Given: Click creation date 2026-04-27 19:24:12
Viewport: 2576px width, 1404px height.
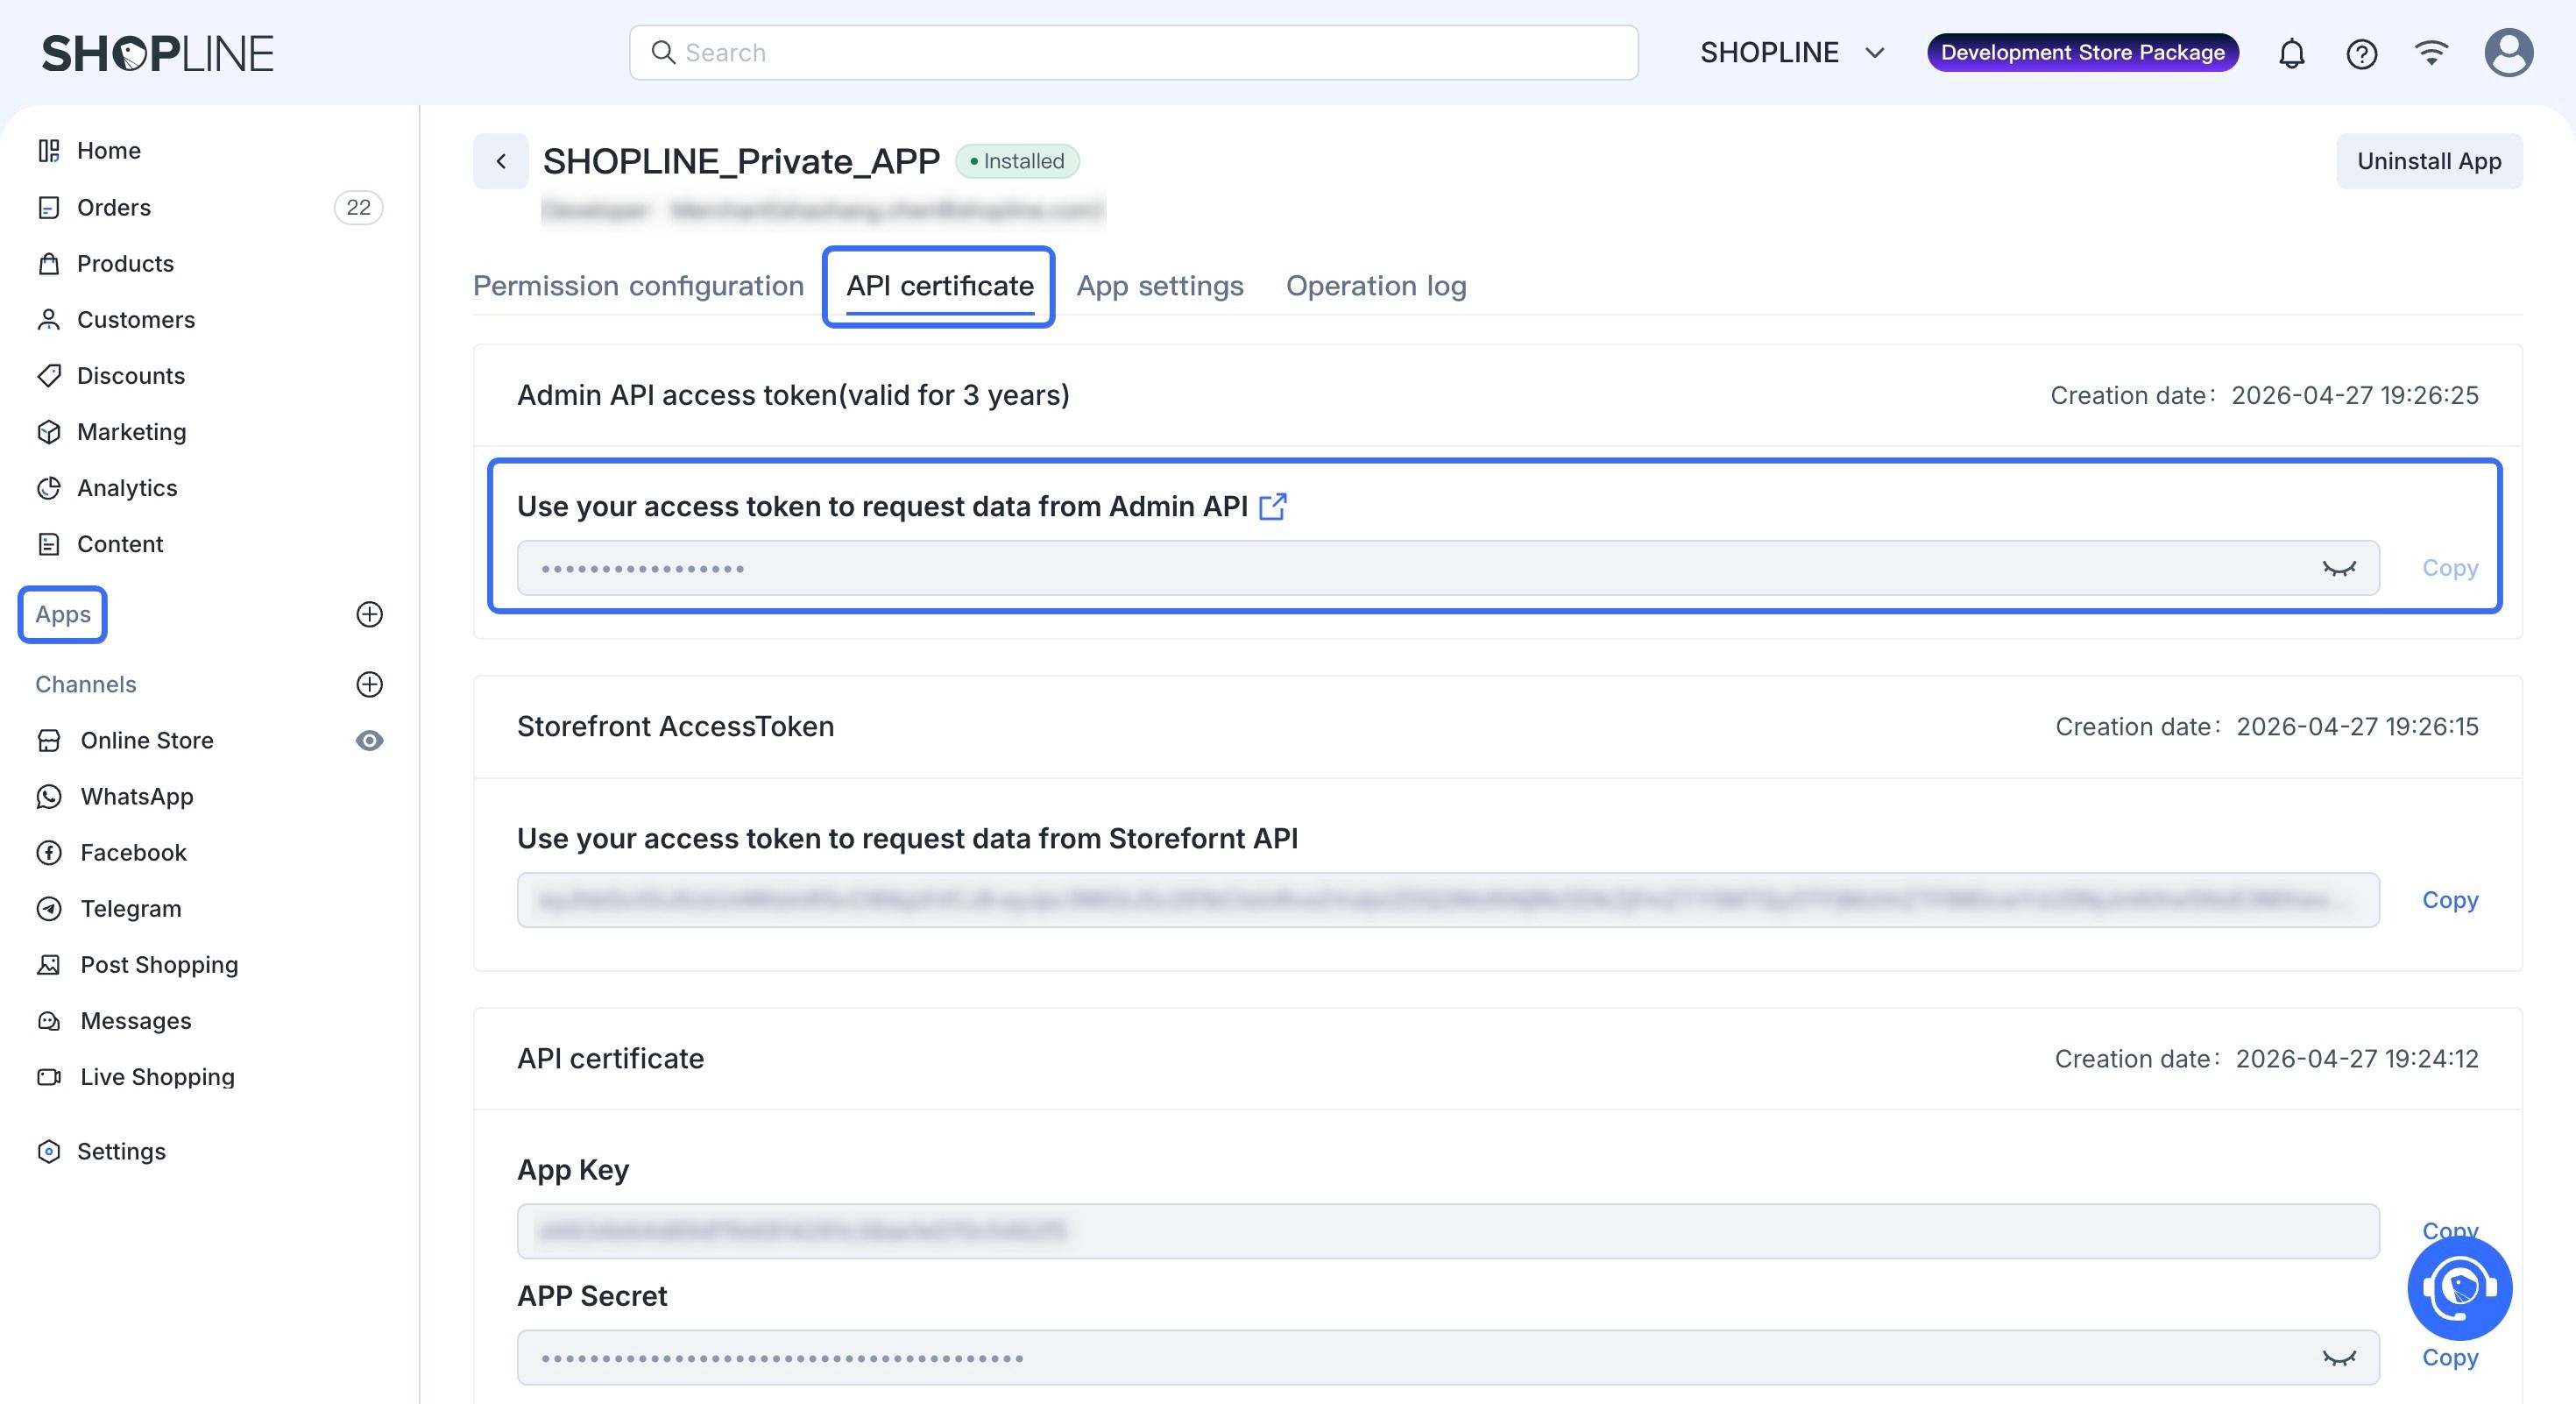Looking at the screenshot, I should [x=2357, y=1058].
